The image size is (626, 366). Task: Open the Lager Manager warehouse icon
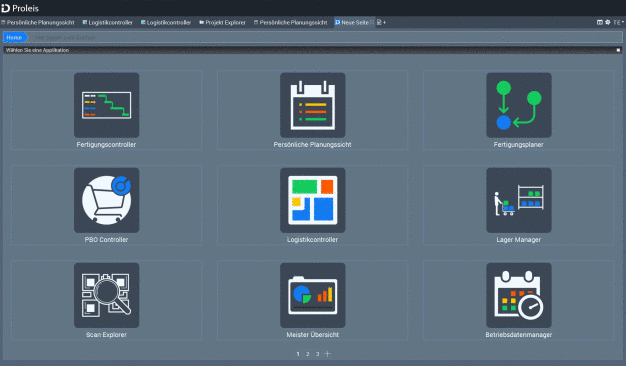(x=519, y=200)
